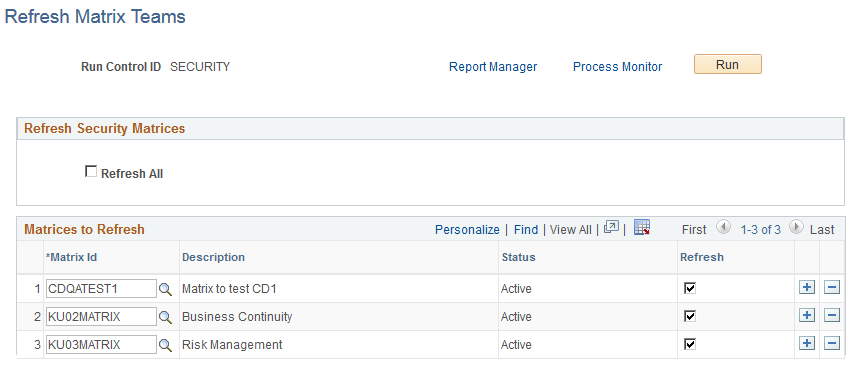Open grid in new window icon
Screen dimensions: 860x368
(x=611, y=228)
